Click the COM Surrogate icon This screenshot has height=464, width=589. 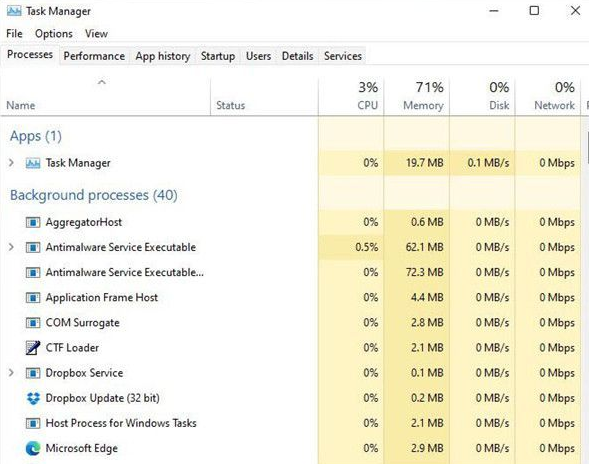(x=33, y=323)
